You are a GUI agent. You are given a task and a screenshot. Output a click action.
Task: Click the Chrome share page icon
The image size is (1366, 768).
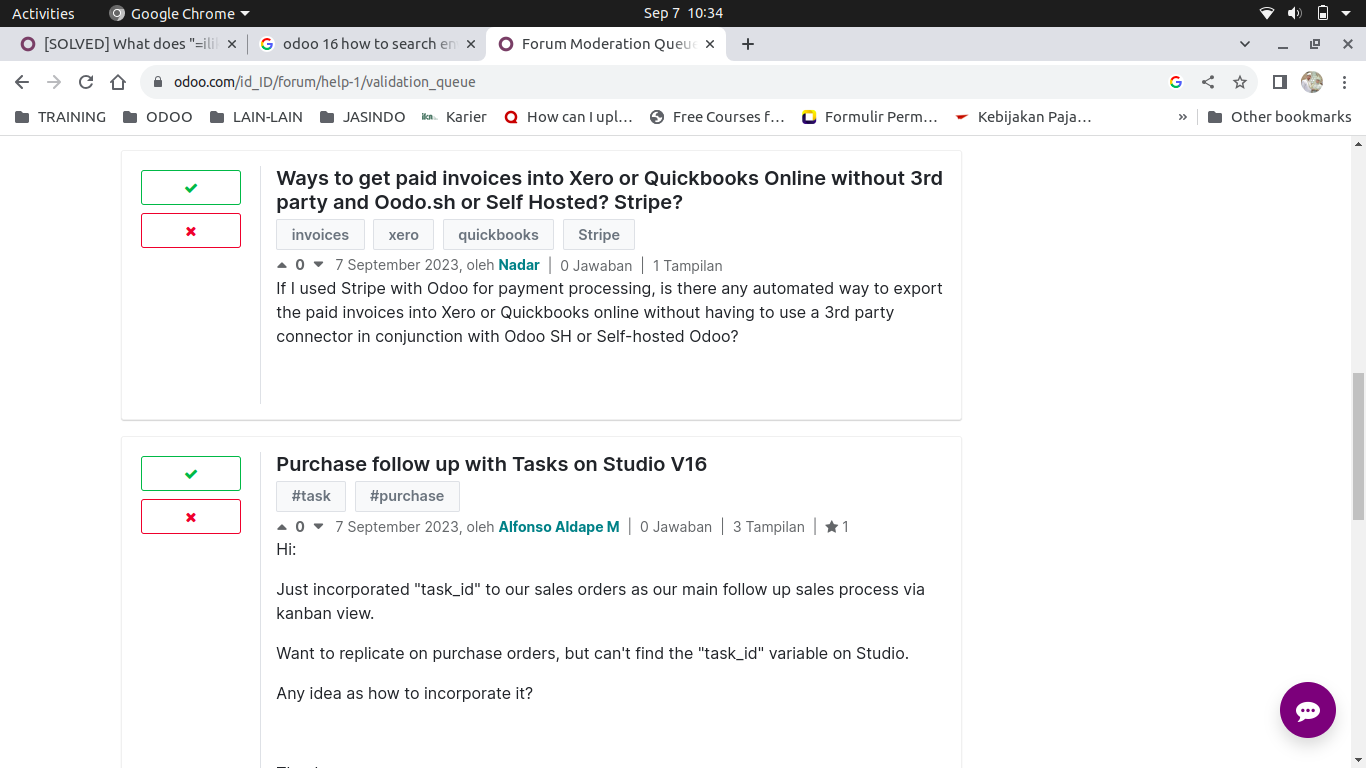pos(1208,82)
